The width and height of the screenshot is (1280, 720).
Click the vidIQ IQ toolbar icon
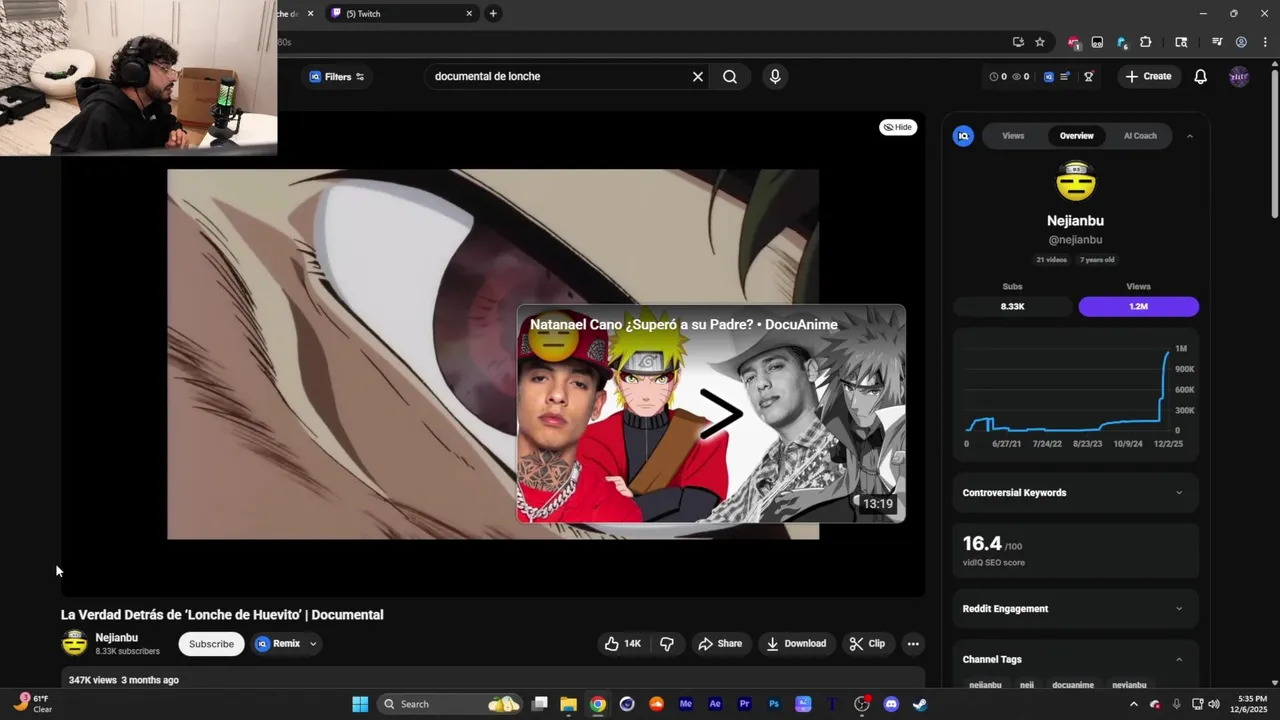point(1049,77)
